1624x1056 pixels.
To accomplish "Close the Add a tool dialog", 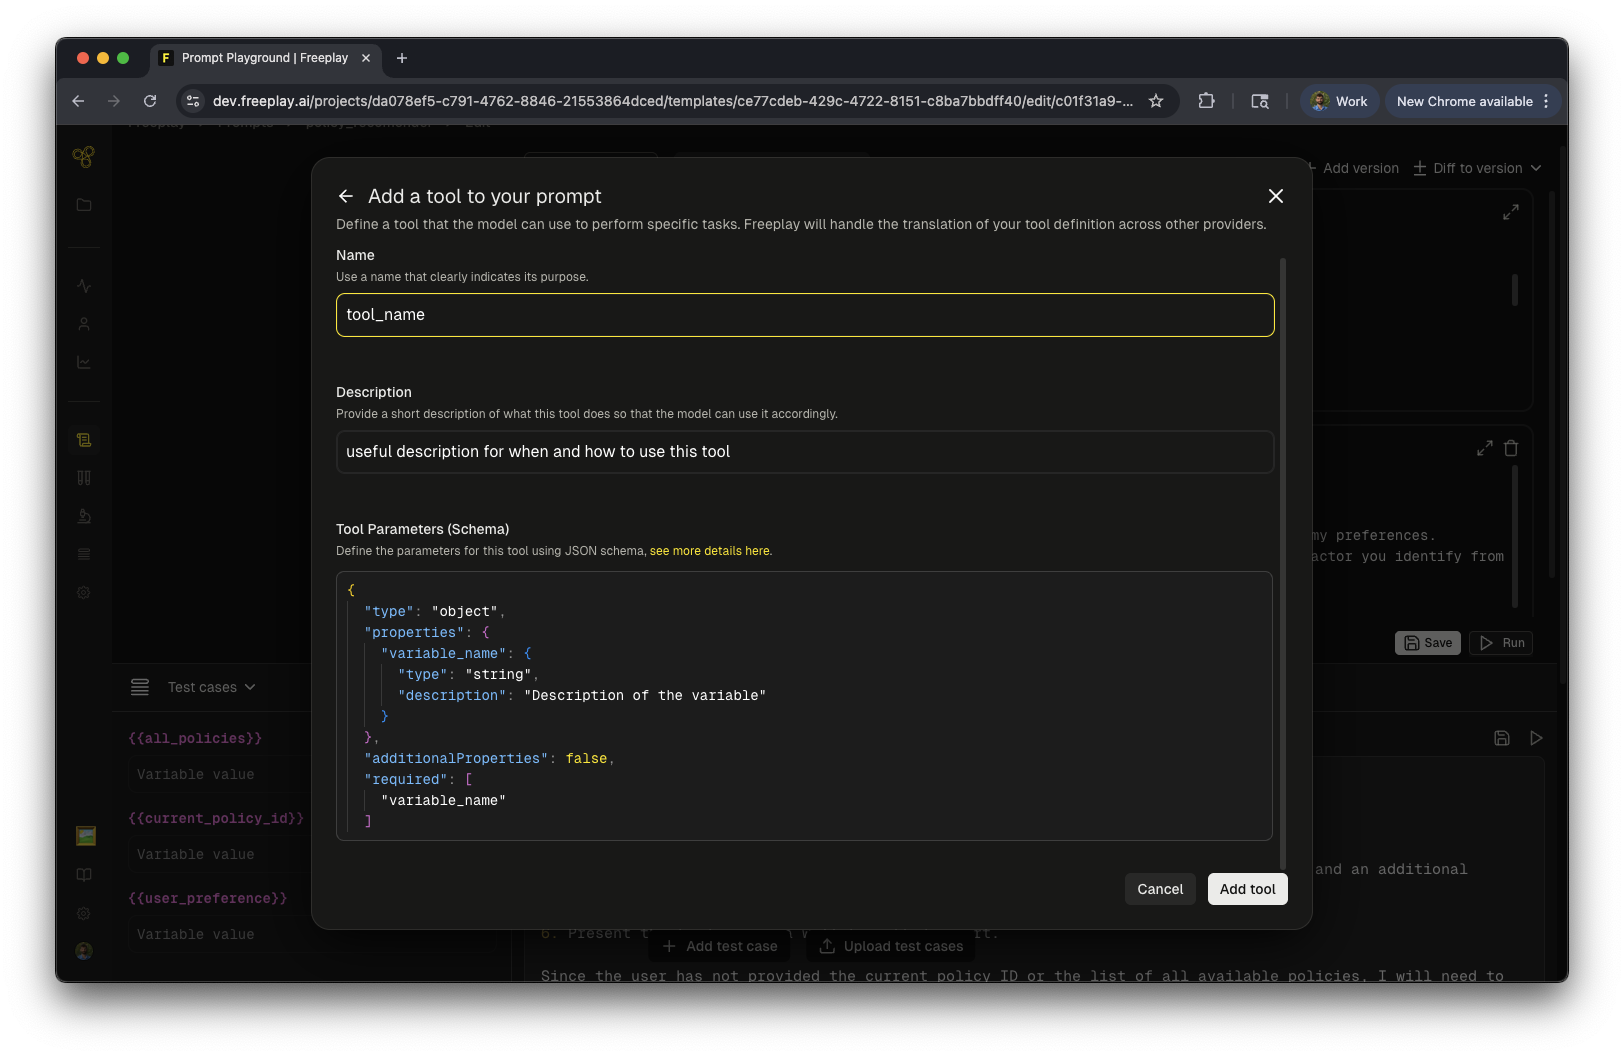I will point(1275,196).
